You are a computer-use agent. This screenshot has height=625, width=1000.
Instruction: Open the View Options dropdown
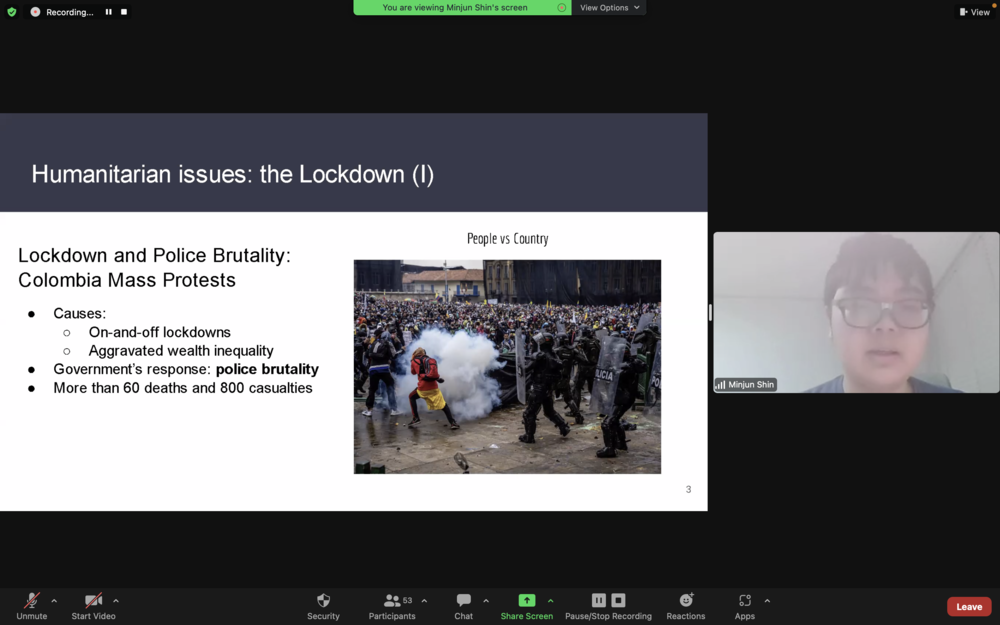click(x=609, y=8)
